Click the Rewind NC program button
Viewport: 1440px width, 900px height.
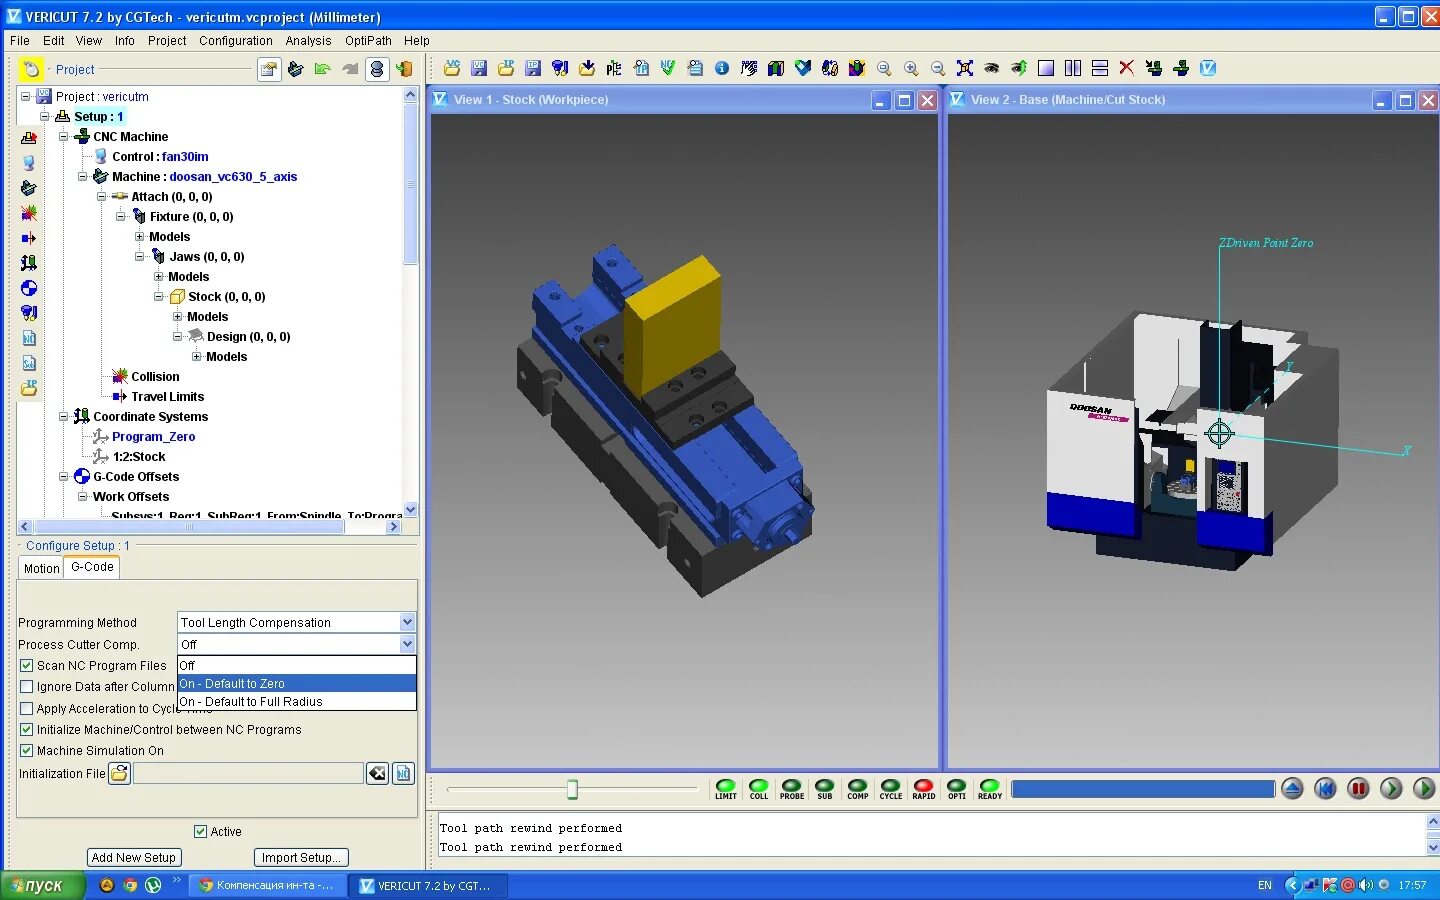(1325, 788)
